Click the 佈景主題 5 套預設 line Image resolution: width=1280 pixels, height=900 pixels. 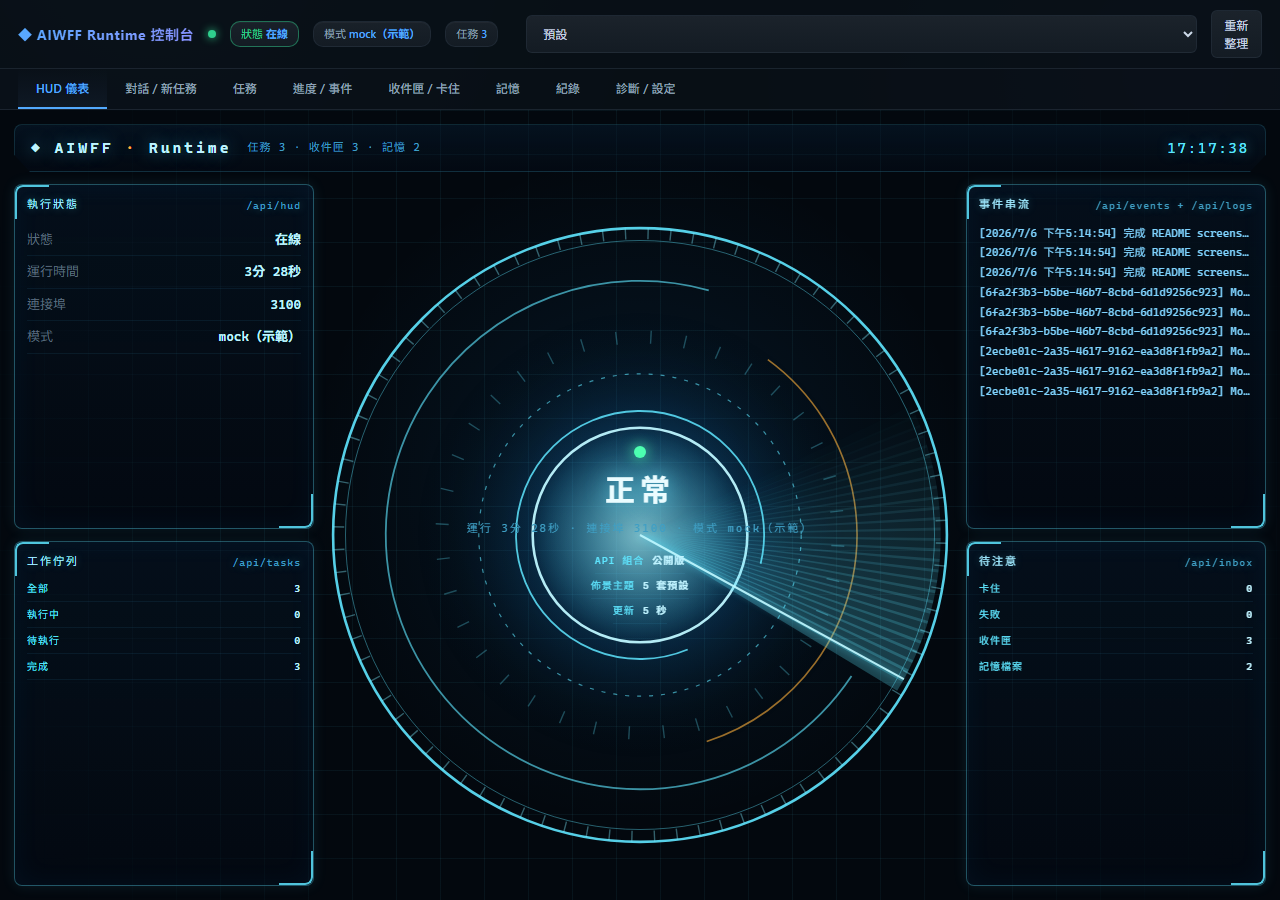pyautogui.click(x=640, y=586)
